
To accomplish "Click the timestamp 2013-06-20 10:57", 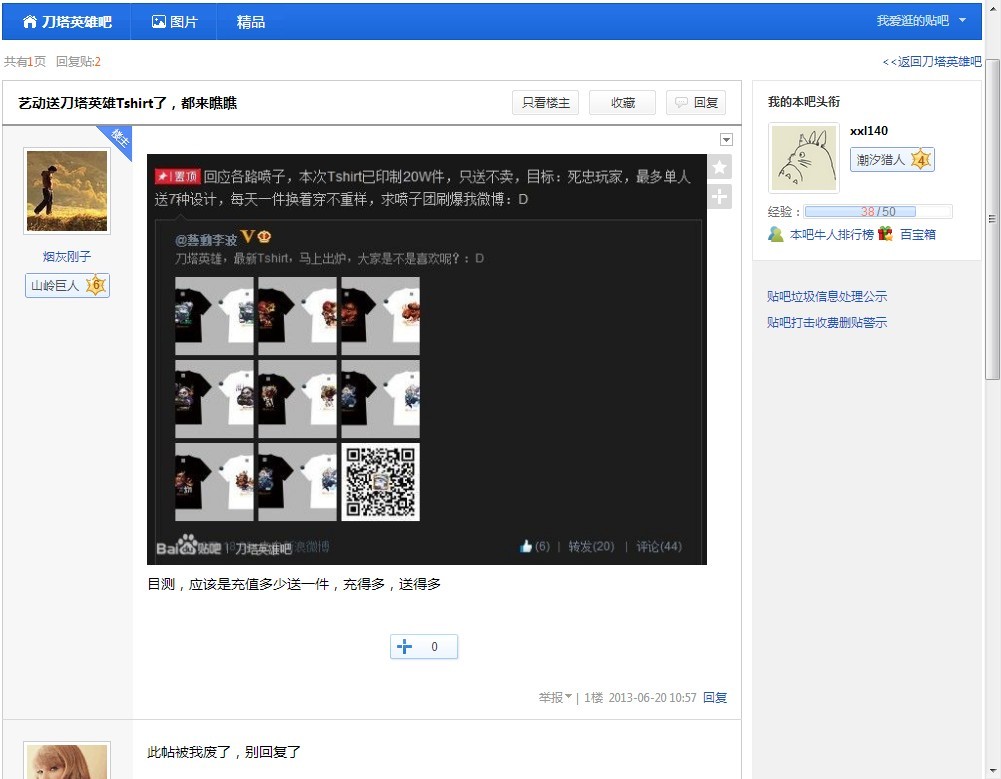I will point(652,697).
